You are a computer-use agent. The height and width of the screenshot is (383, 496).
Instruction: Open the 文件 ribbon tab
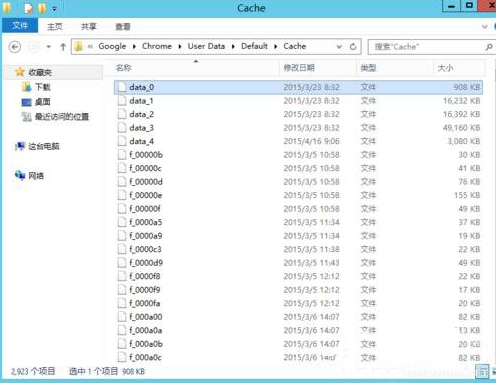tap(20, 26)
